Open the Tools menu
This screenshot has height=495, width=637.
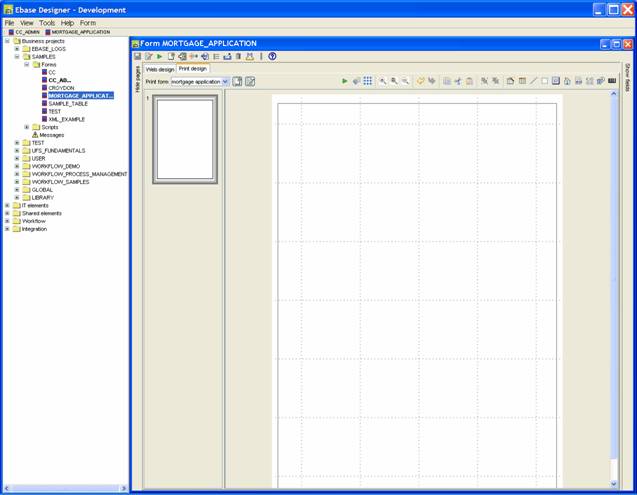(47, 22)
